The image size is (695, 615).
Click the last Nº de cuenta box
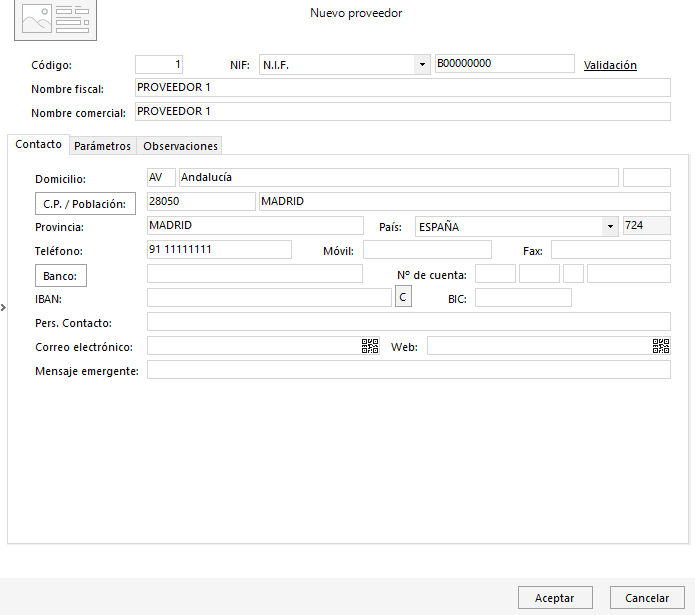[629, 273]
